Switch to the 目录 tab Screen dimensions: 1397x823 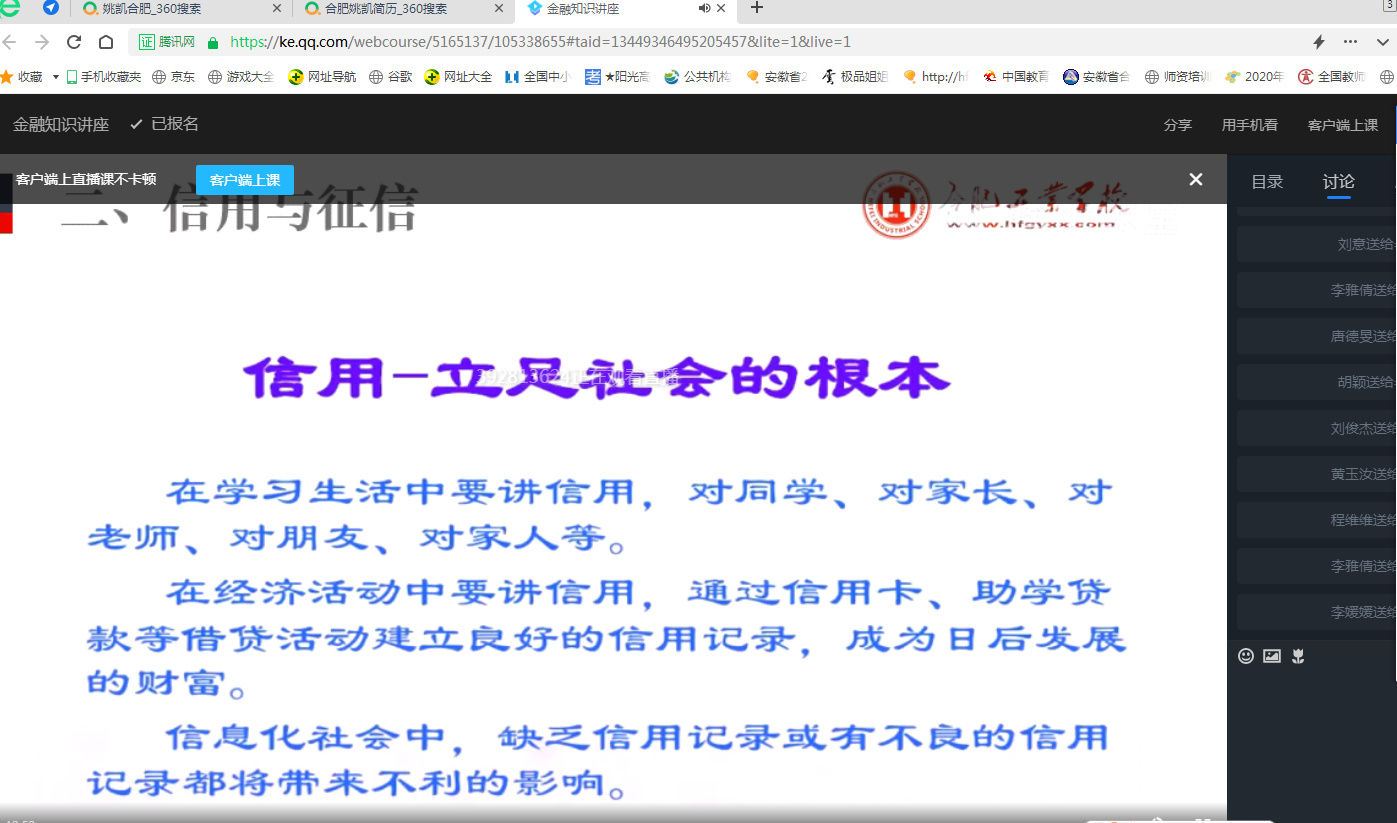click(x=1267, y=181)
